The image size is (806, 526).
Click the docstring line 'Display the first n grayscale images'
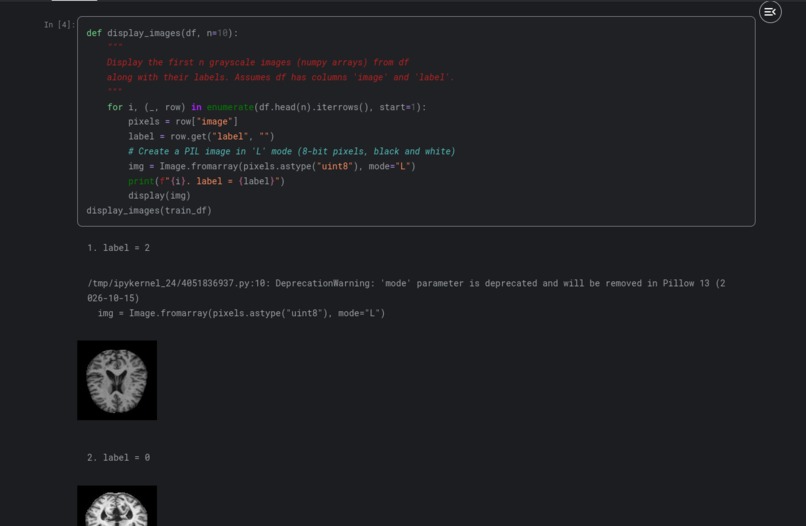click(258, 62)
